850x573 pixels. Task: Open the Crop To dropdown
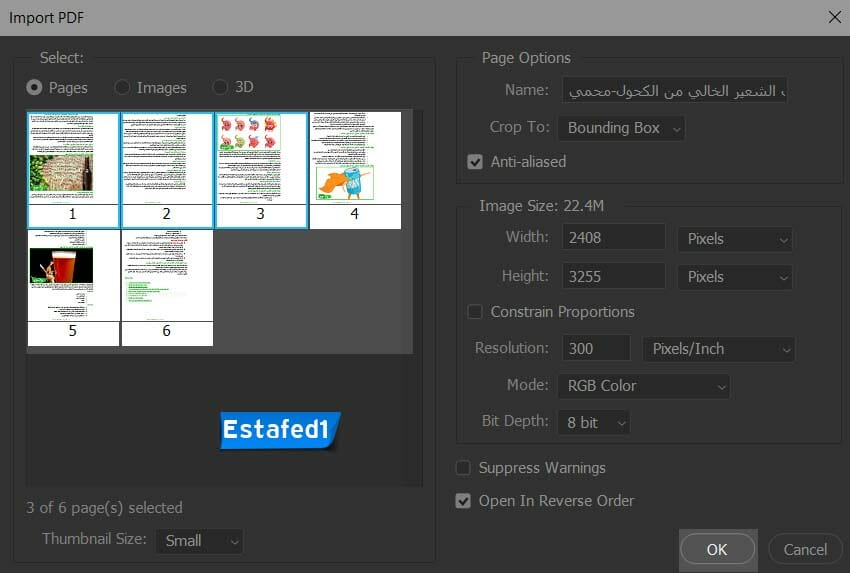(x=622, y=128)
